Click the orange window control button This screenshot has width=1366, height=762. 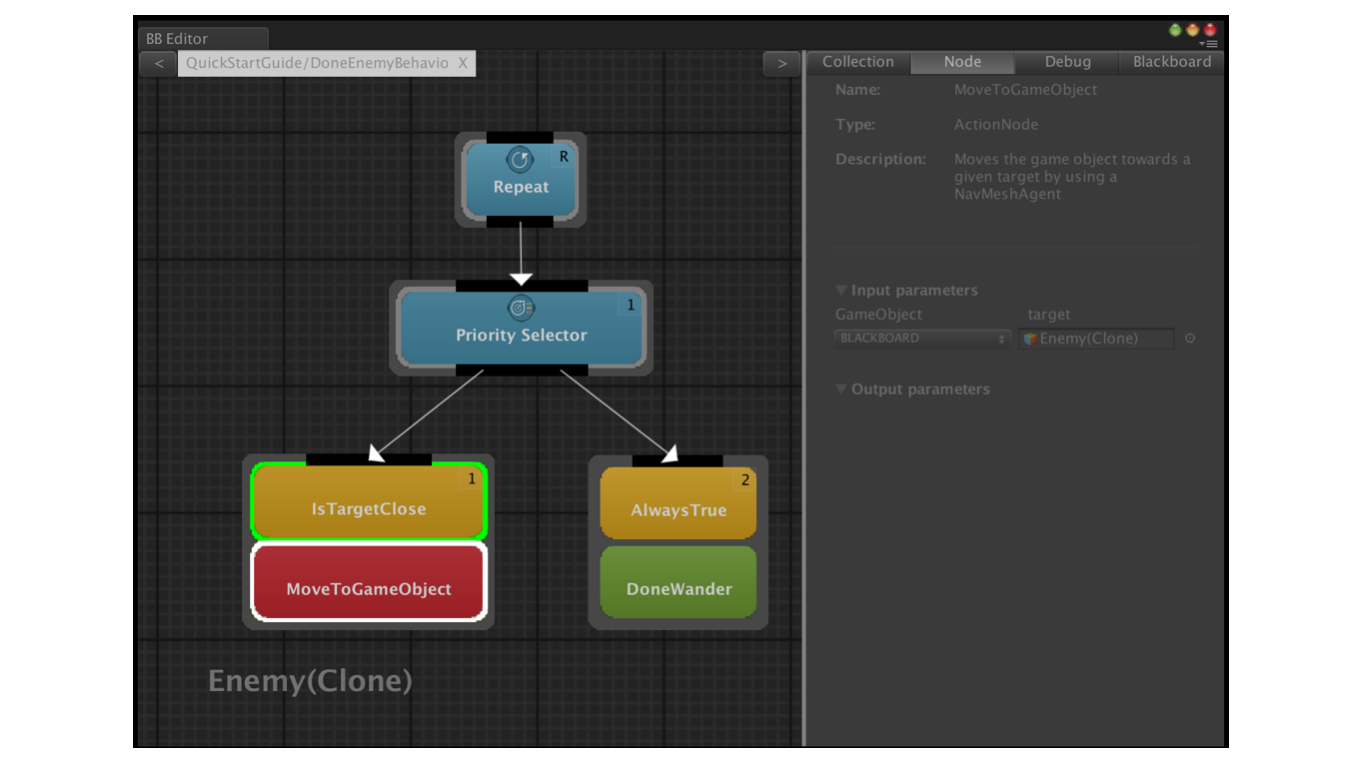point(1193,30)
